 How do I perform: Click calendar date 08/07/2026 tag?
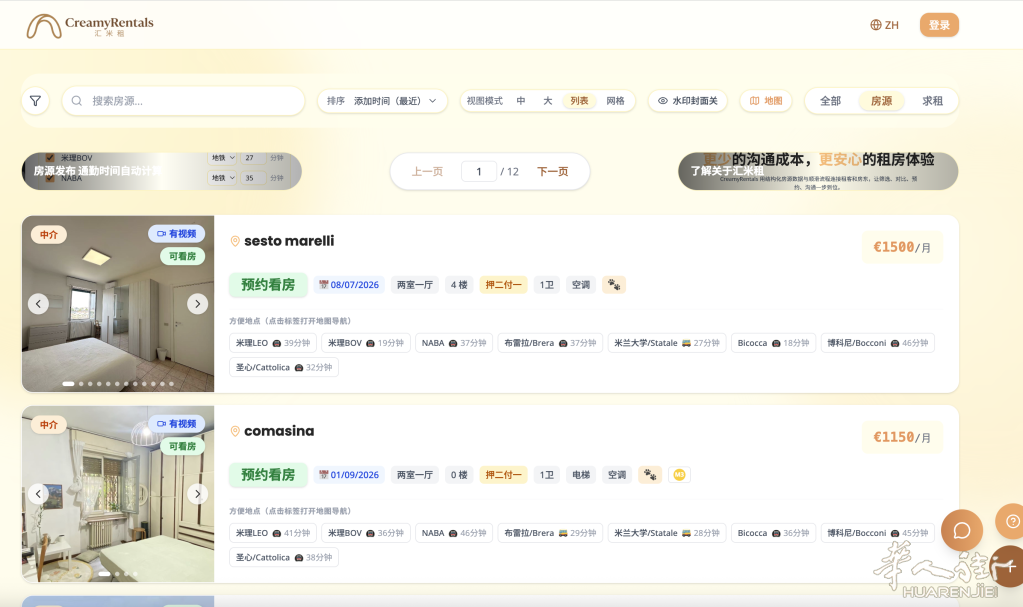(349, 285)
